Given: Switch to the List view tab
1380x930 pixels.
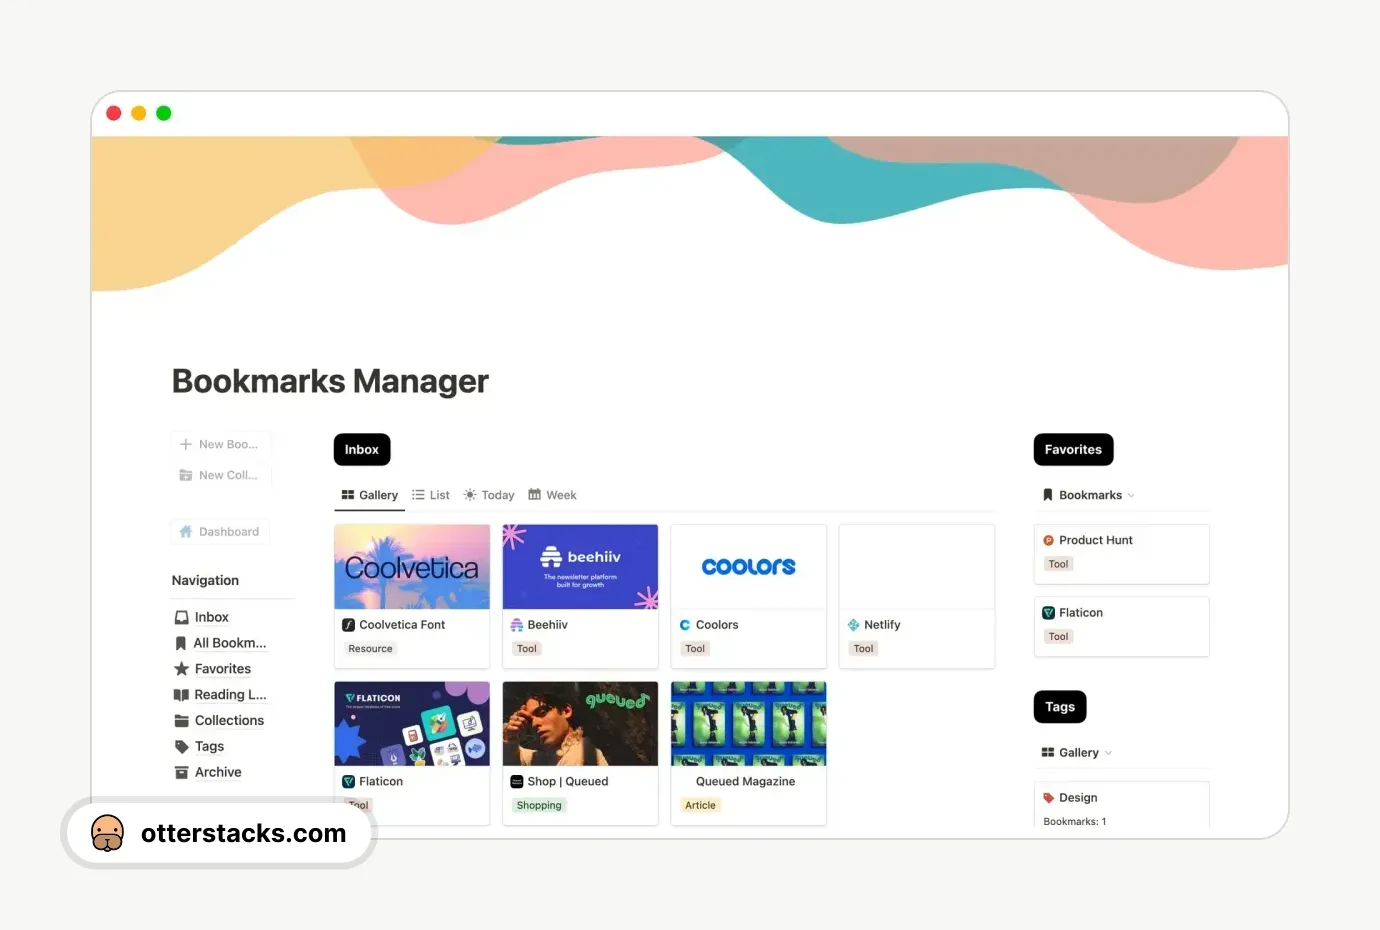Looking at the screenshot, I should click(x=431, y=495).
